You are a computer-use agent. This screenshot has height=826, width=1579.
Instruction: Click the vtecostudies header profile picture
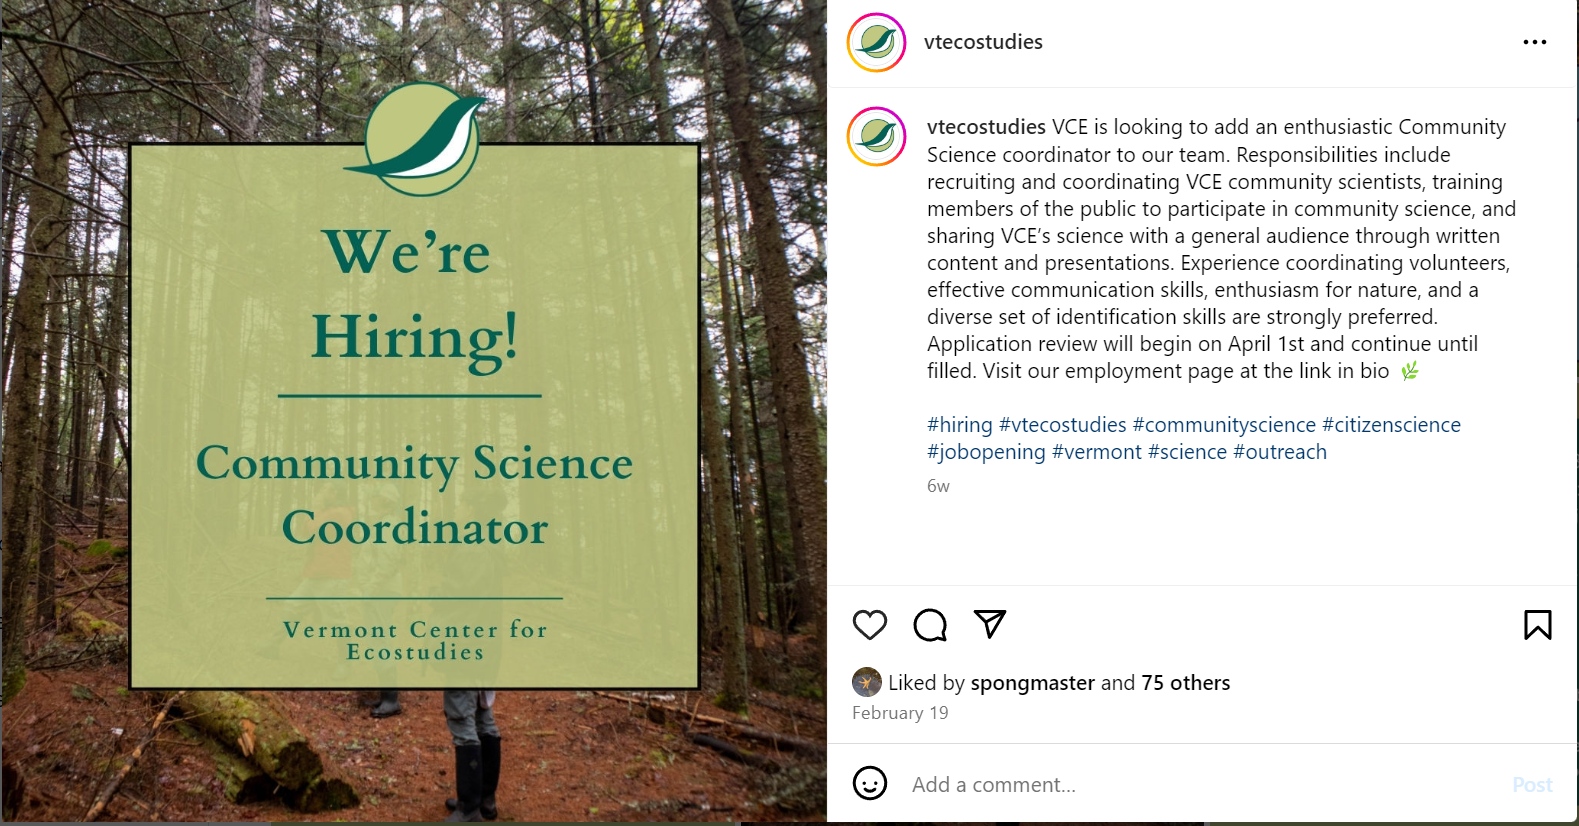pyautogui.click(x=877, y=42)
